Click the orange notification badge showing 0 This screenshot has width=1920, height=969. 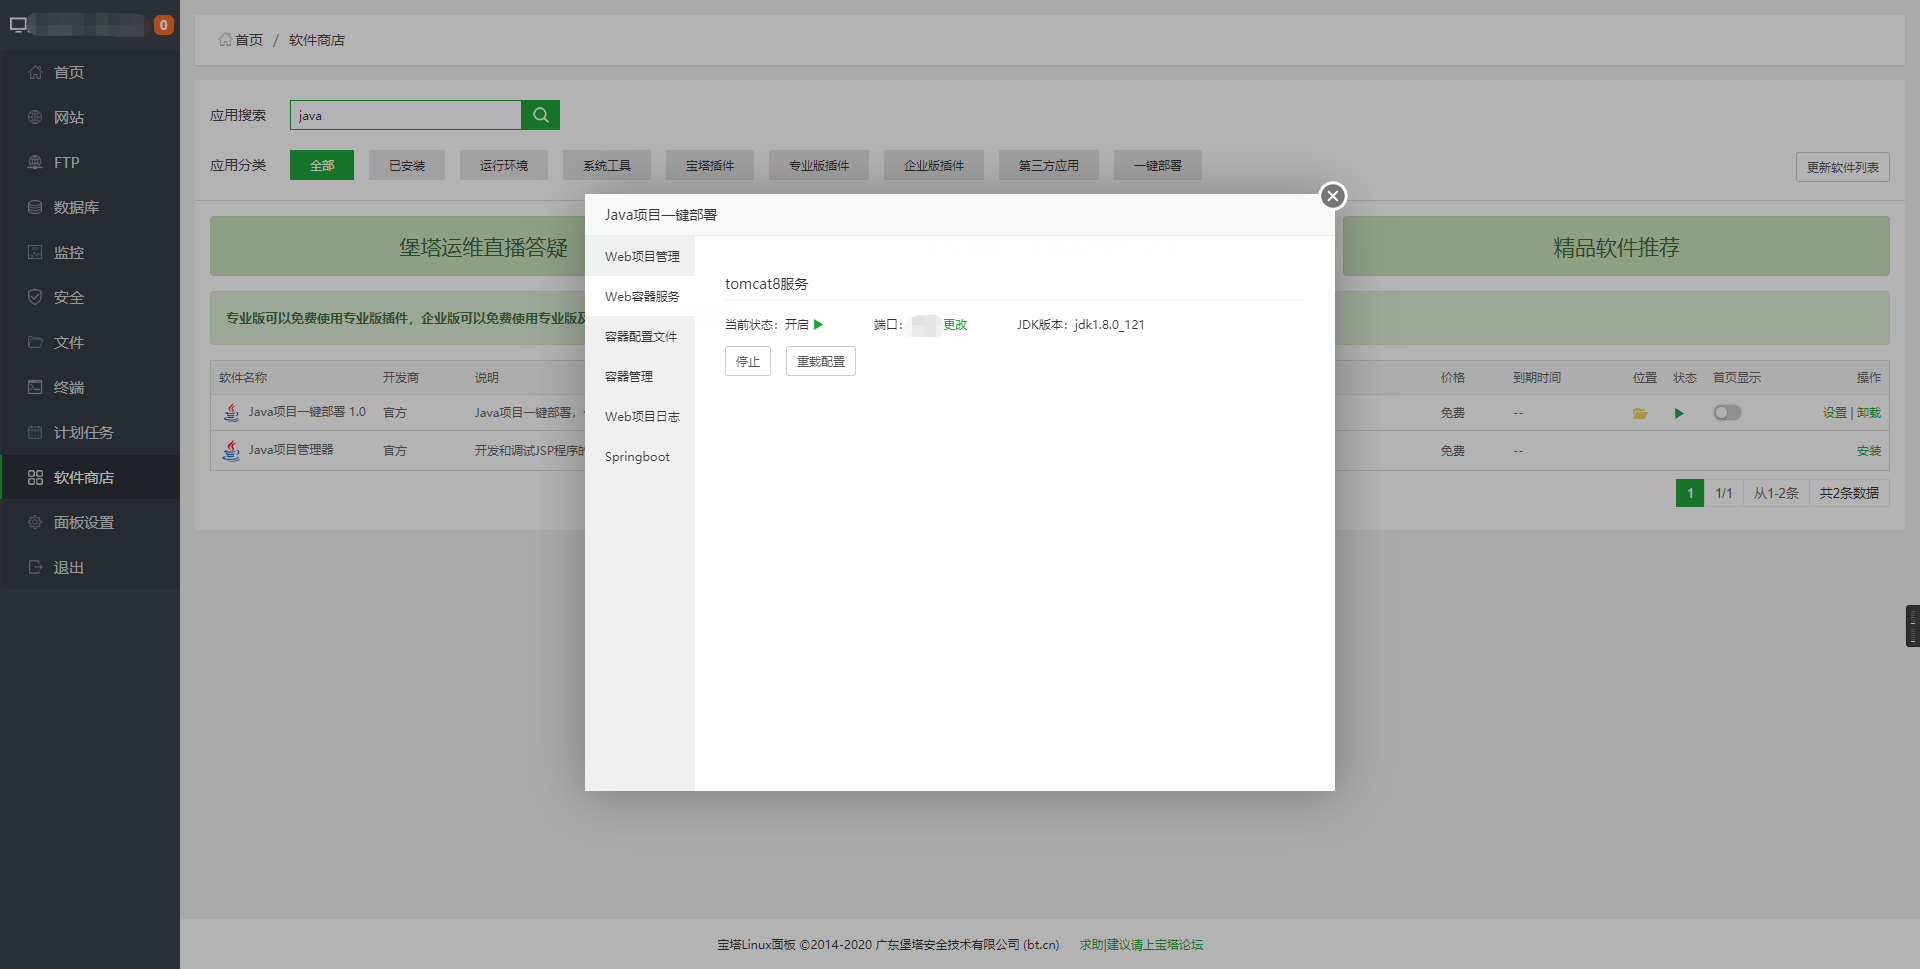pyautogui.click(x=164, y=25)
